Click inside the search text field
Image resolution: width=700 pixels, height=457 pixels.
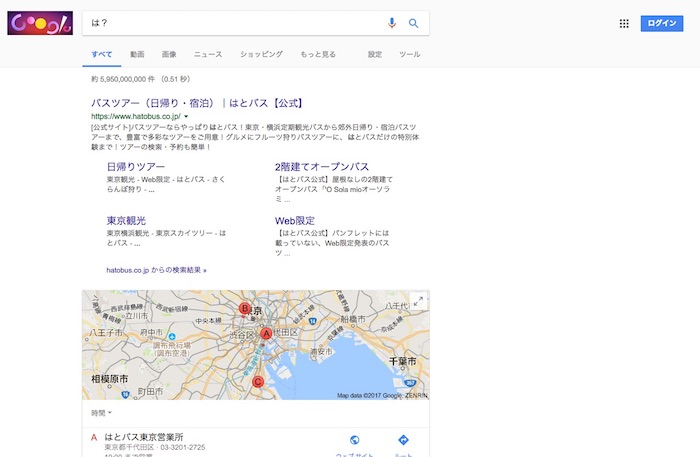pos(230,23)
